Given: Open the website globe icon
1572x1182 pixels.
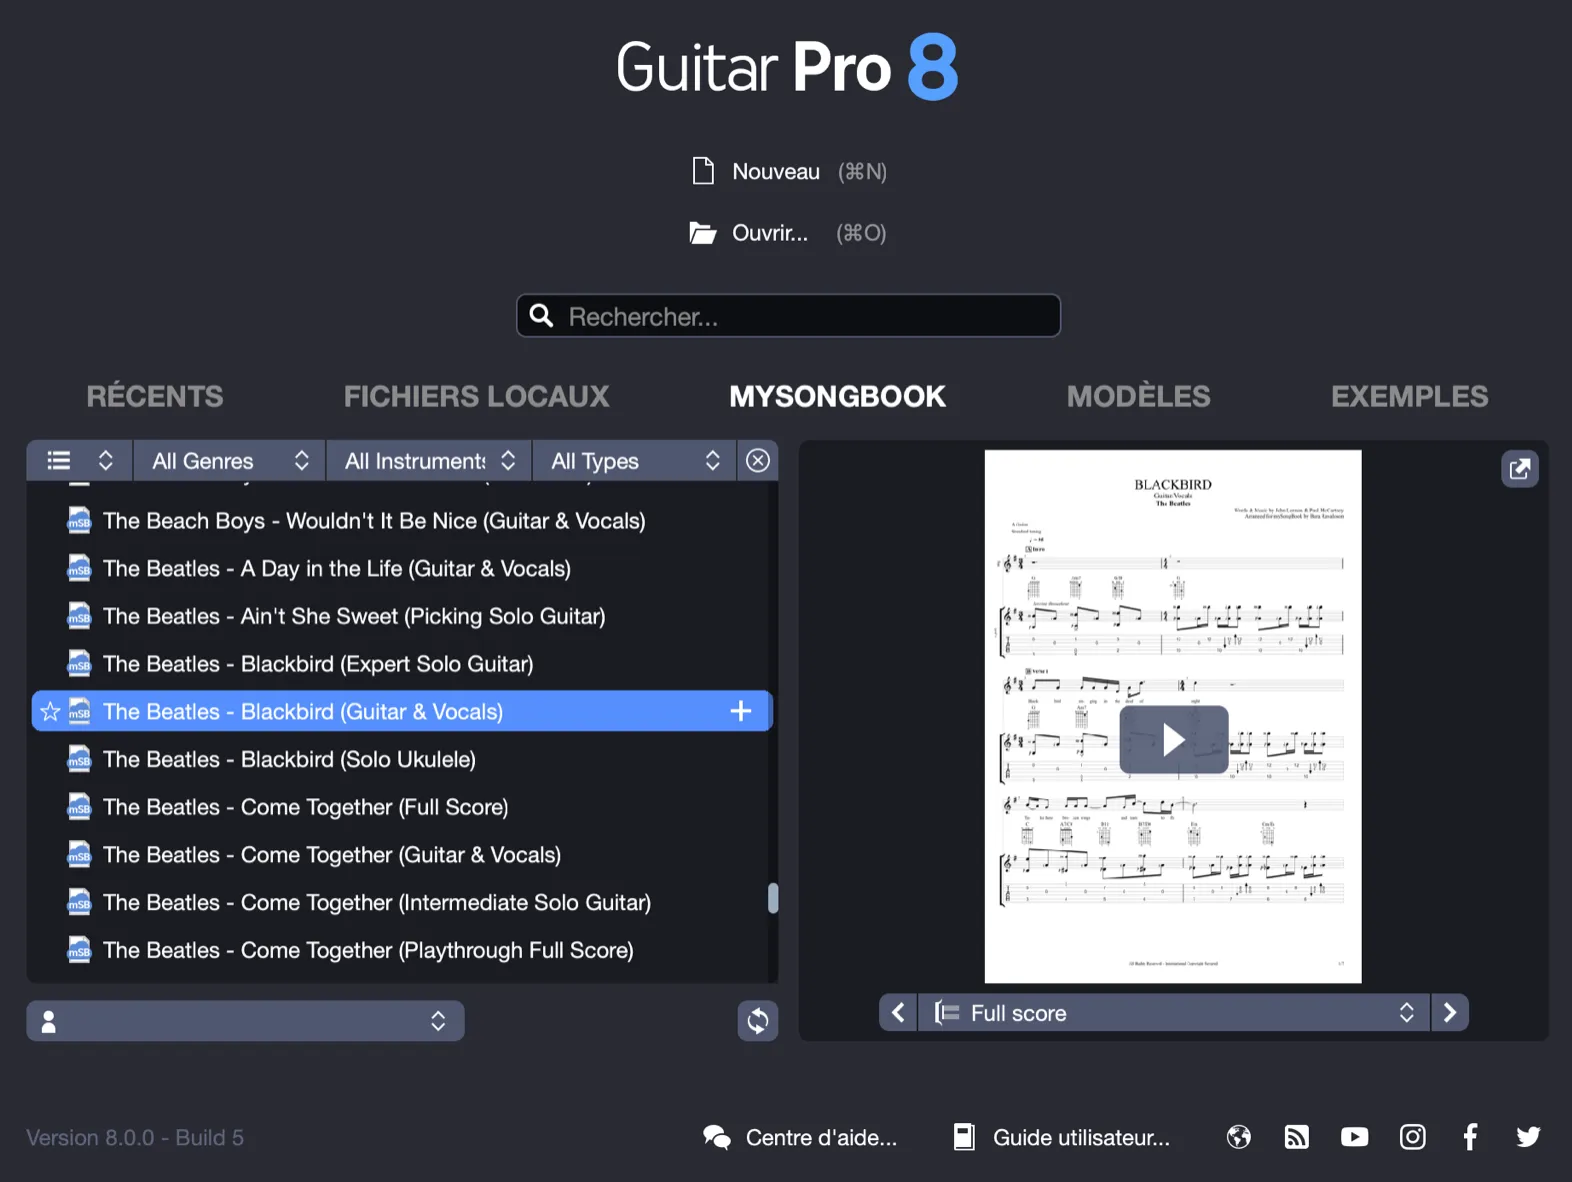Looking at the screenshot, I should (x=1239, y=1137).
